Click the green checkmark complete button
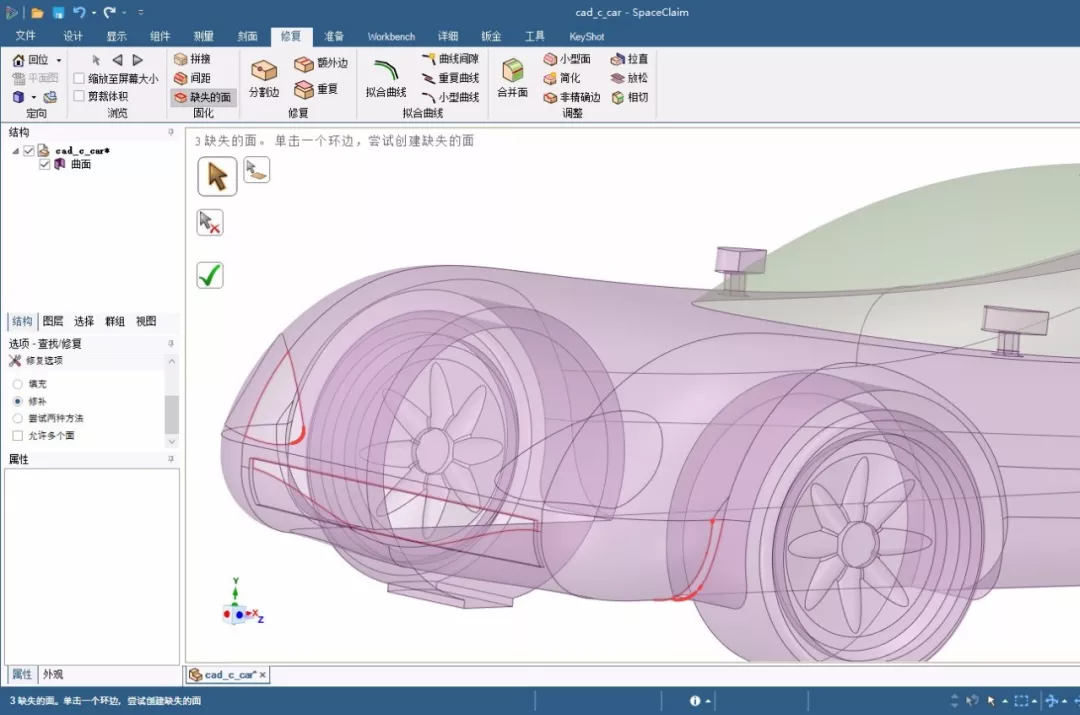The width and height of the screenshot is (1080, 715). coord(210,276)
